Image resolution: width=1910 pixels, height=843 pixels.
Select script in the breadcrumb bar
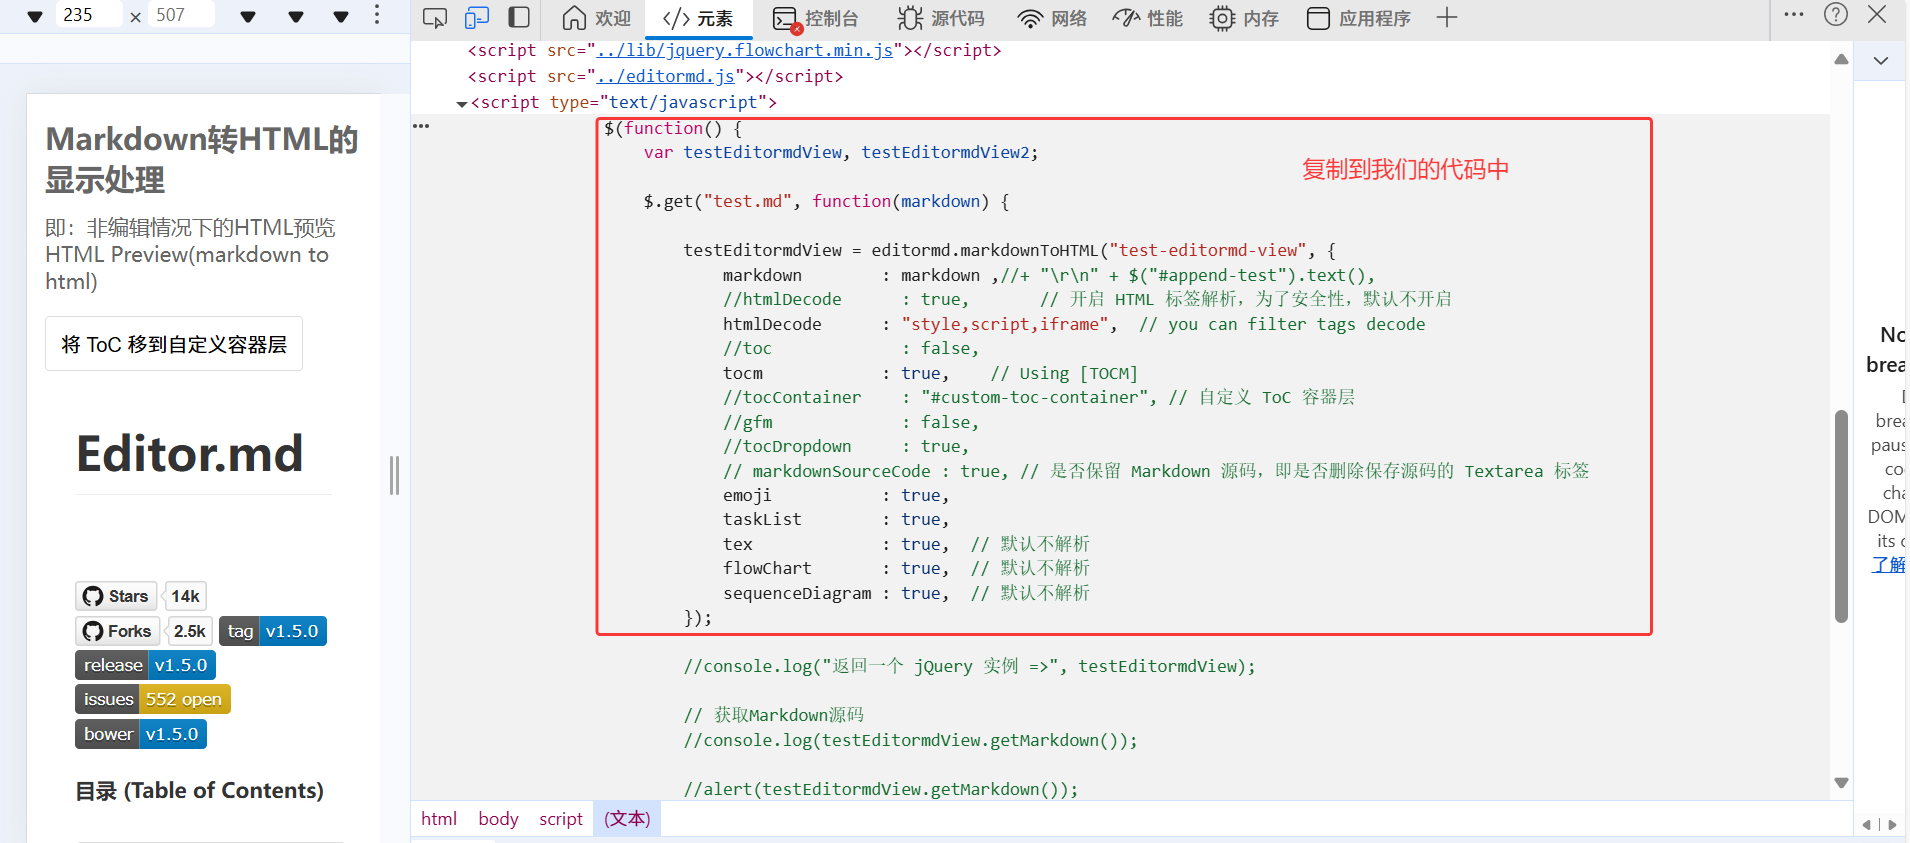[561, 819]
